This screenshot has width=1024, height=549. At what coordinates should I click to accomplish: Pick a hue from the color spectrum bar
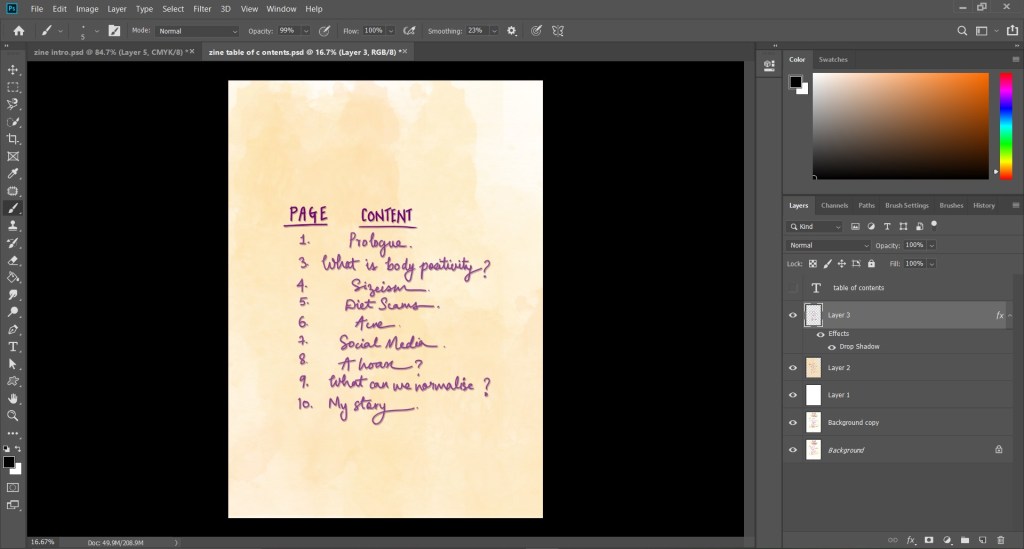(1005, 120)
